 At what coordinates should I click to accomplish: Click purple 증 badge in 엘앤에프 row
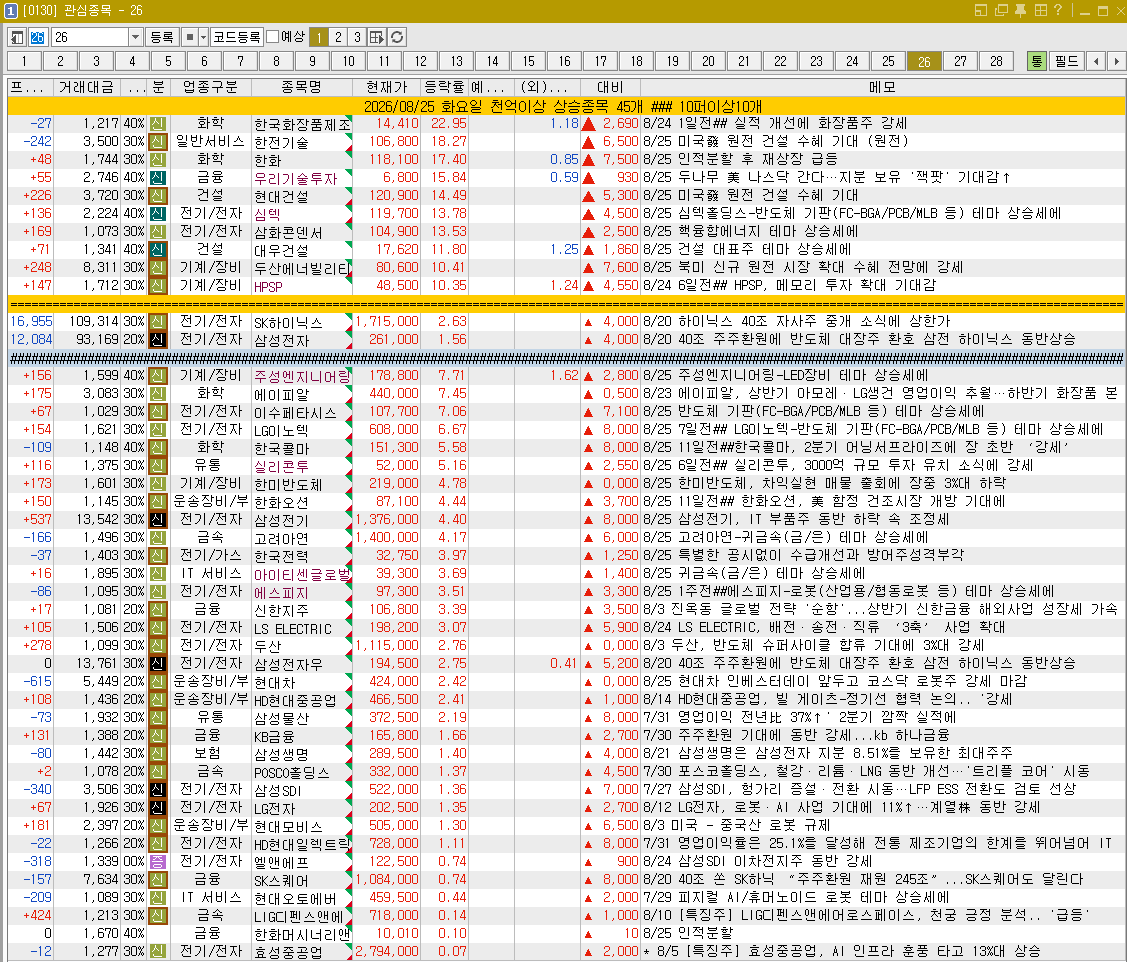(x=157, y=861)
